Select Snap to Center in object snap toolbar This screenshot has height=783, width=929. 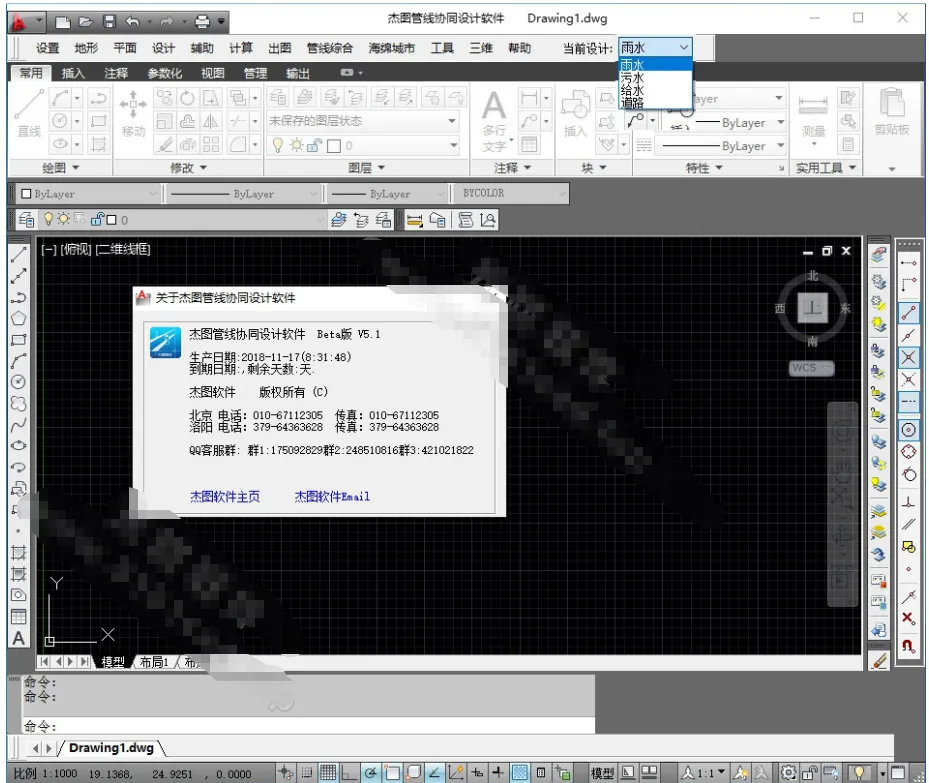click(x=908, y=430)
